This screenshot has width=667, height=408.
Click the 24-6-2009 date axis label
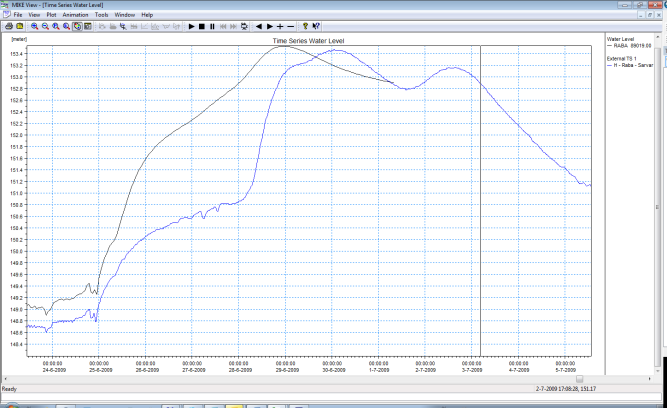click(x=54, y=370)
